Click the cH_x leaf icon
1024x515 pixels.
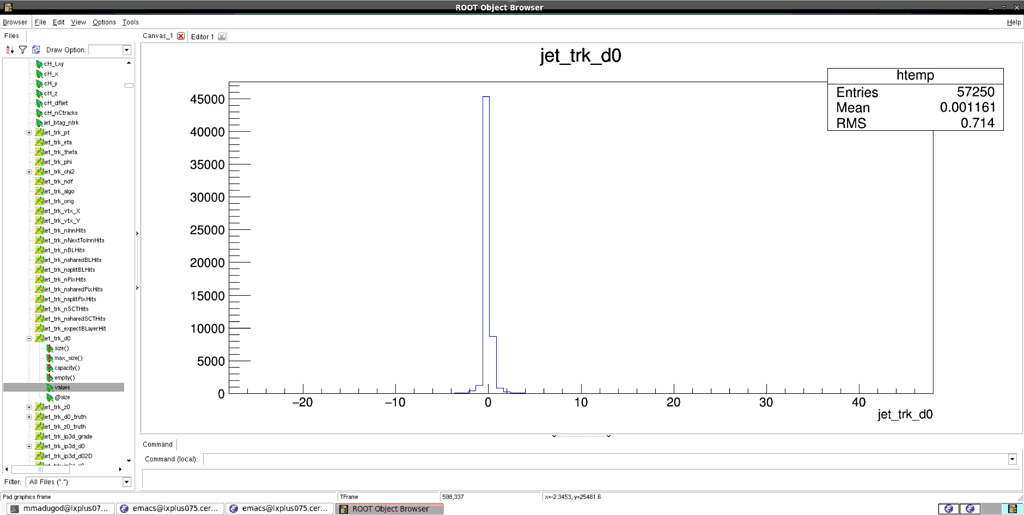click(x=39, y=74)
